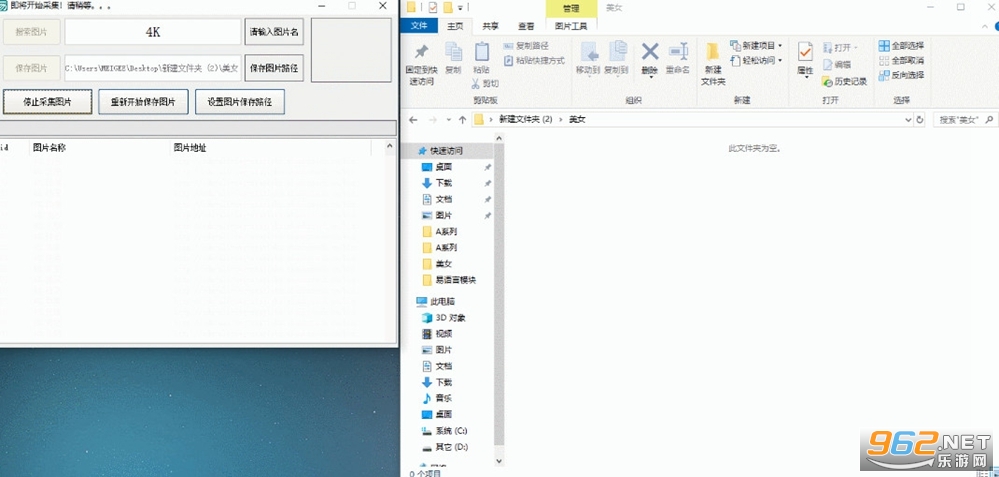Click Invert selection 反向选择
Screen dimensions: 999x477
901,75
